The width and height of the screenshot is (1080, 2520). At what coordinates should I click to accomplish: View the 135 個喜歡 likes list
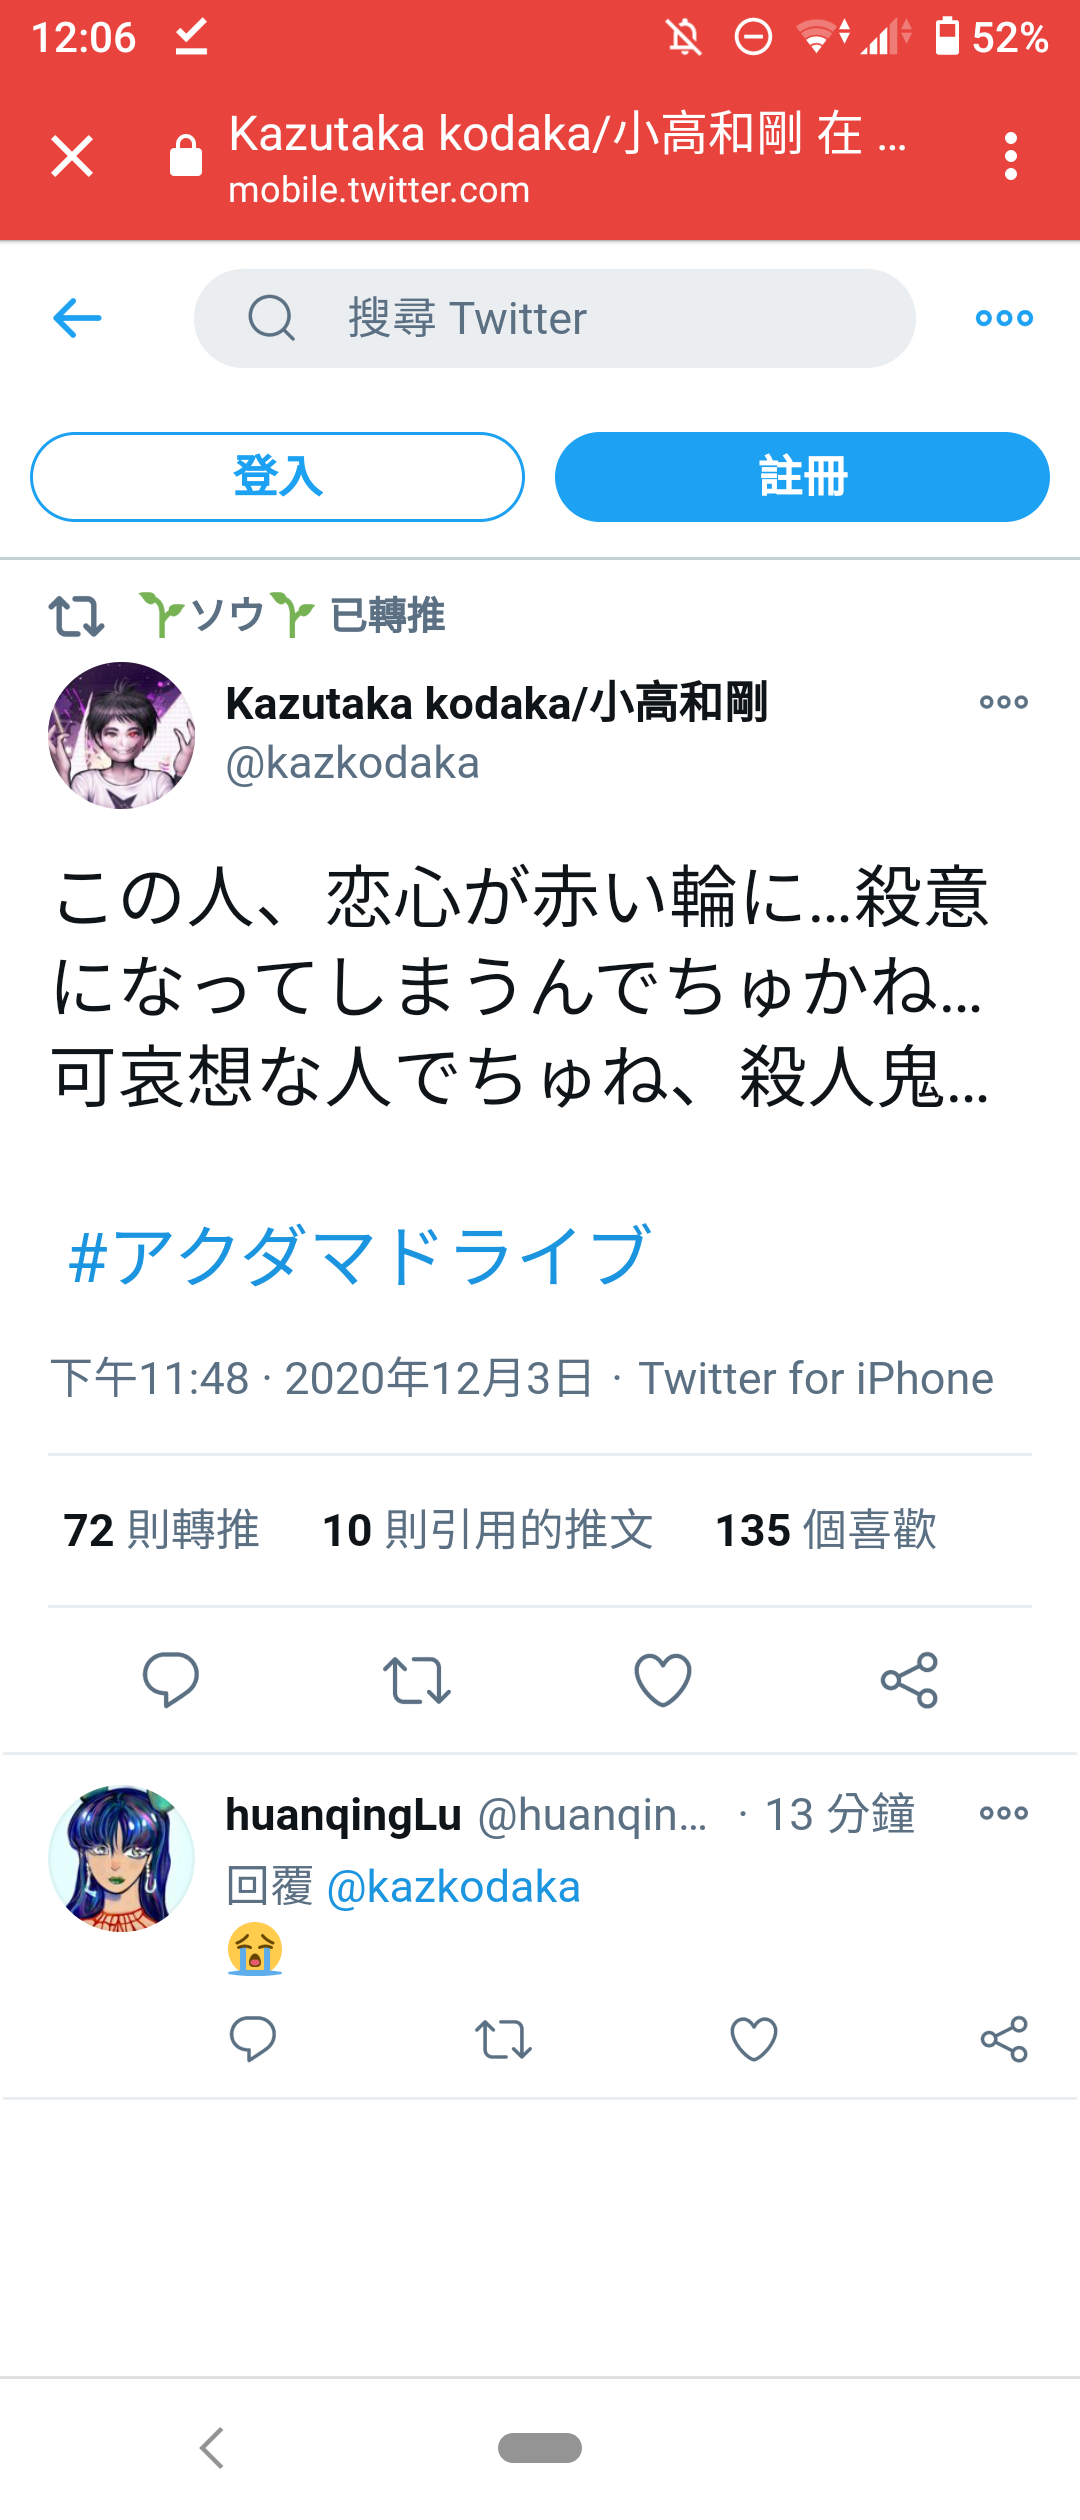pos(826,1530)
